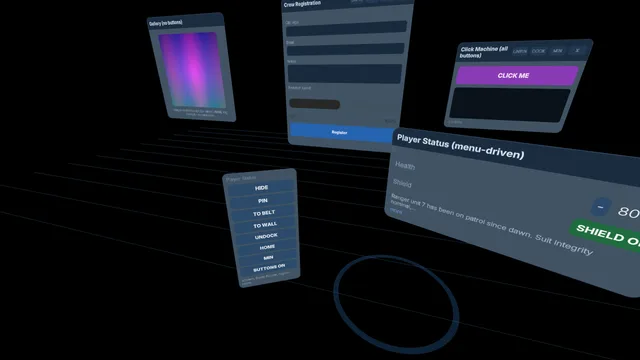Click the Crew Registration title text

(x=302, y=4)
